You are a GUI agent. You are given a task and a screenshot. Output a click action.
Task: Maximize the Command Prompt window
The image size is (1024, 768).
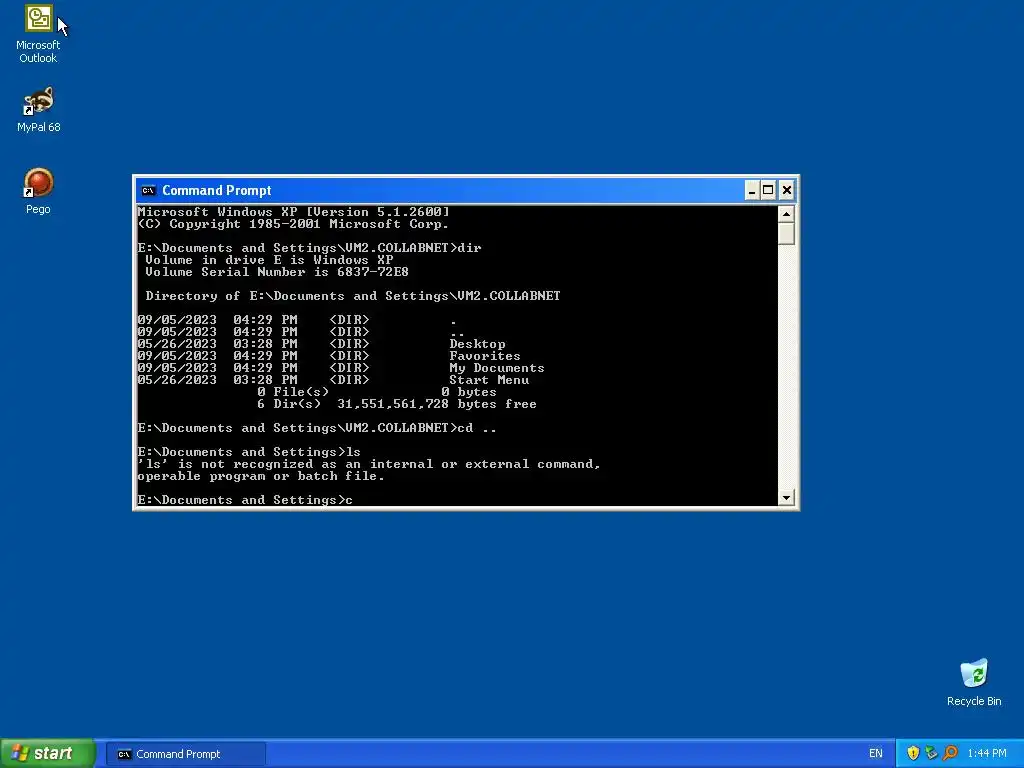(x=769, y=191)
